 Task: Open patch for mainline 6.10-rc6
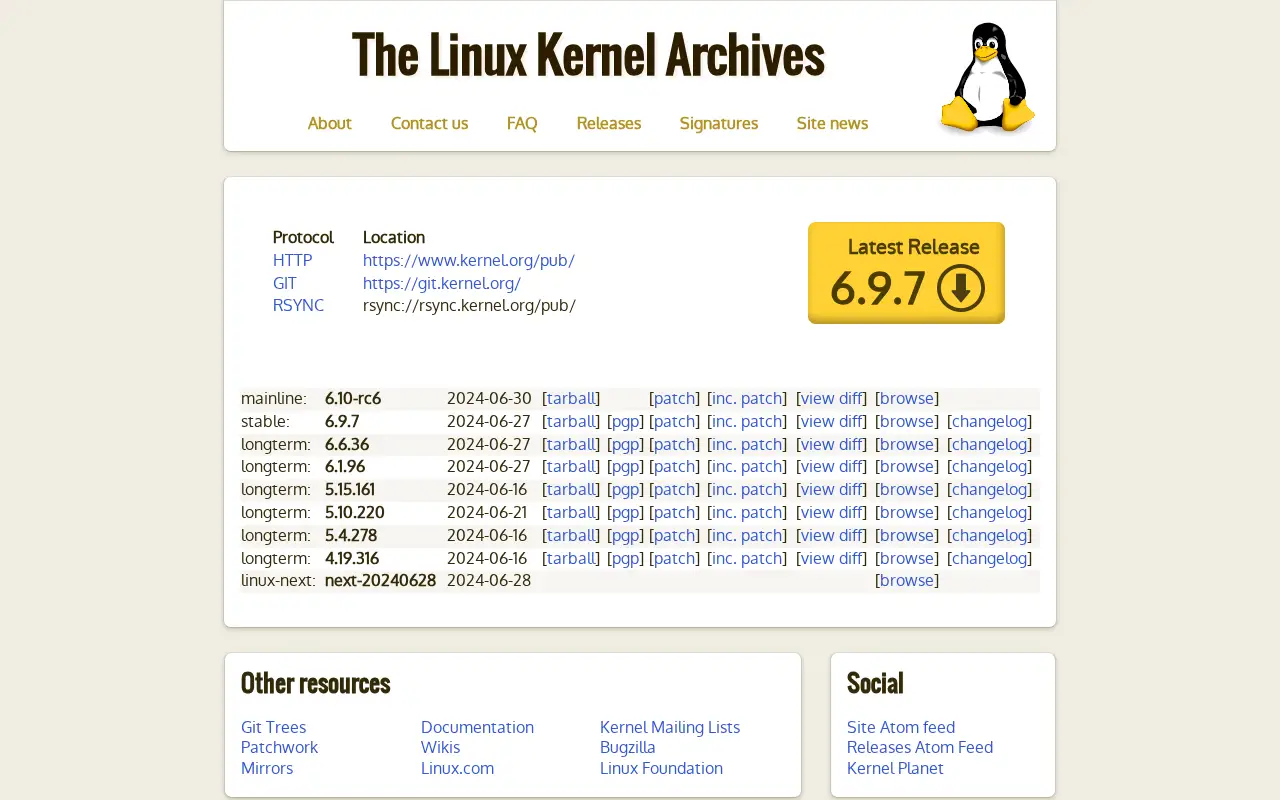[x=674, y=398]
